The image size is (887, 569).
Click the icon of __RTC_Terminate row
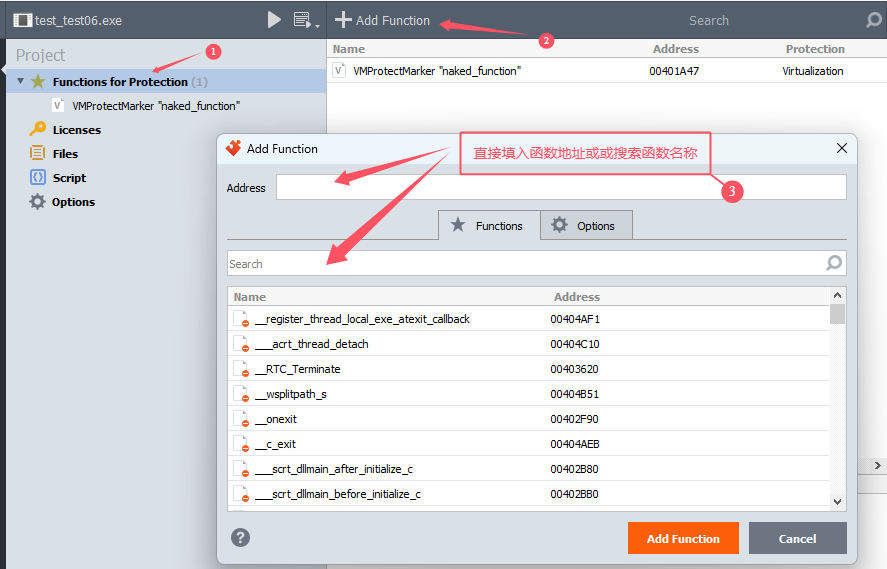point(241,368)
